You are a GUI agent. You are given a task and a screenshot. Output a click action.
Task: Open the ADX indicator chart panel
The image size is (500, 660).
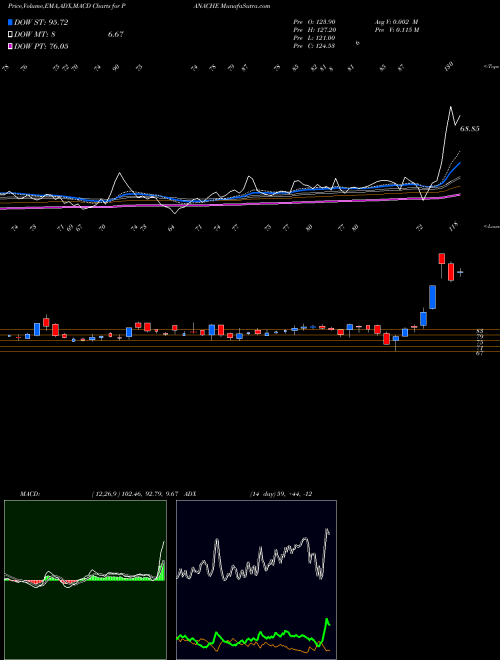click(256, 580)
